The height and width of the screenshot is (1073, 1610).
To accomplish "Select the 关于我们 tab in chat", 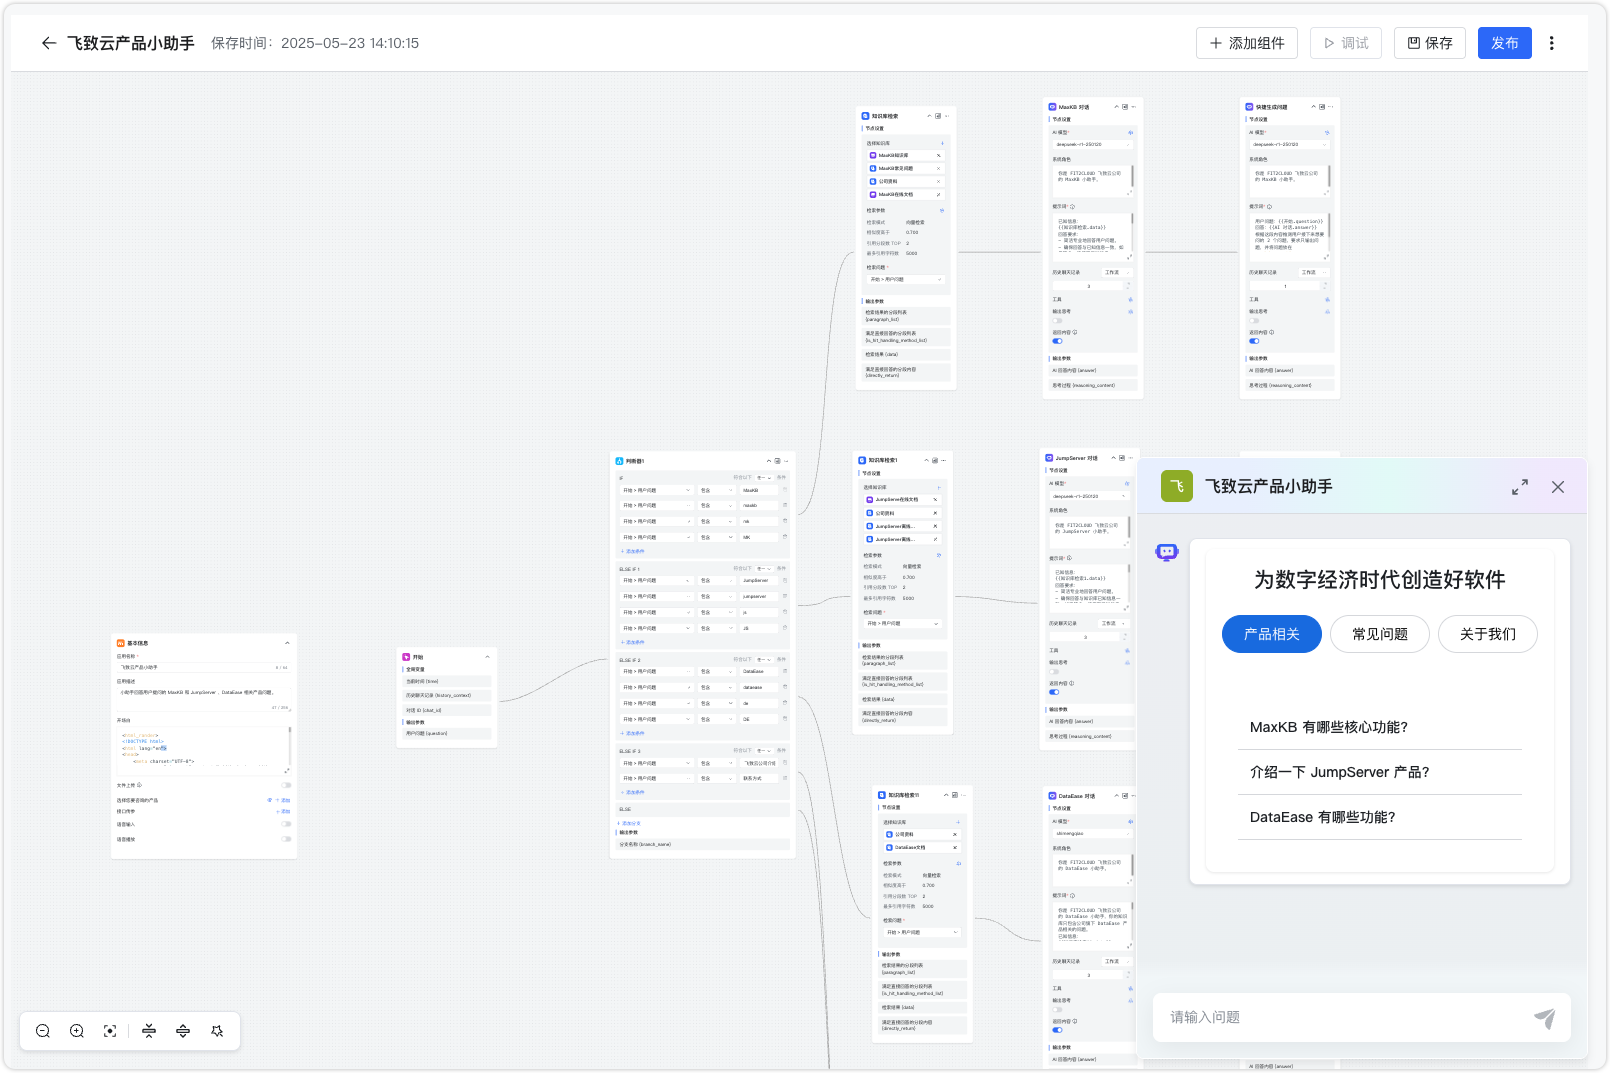I will click(x=1488, y=634).
